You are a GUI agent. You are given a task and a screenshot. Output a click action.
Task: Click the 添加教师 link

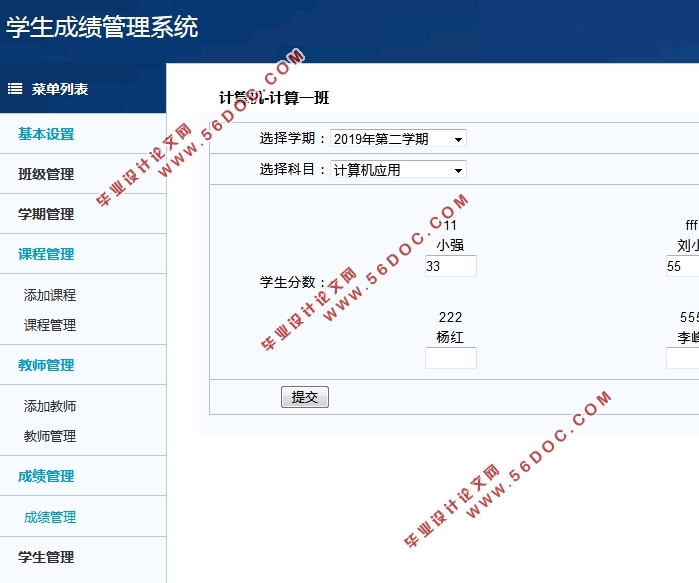[x=50, y=406]
